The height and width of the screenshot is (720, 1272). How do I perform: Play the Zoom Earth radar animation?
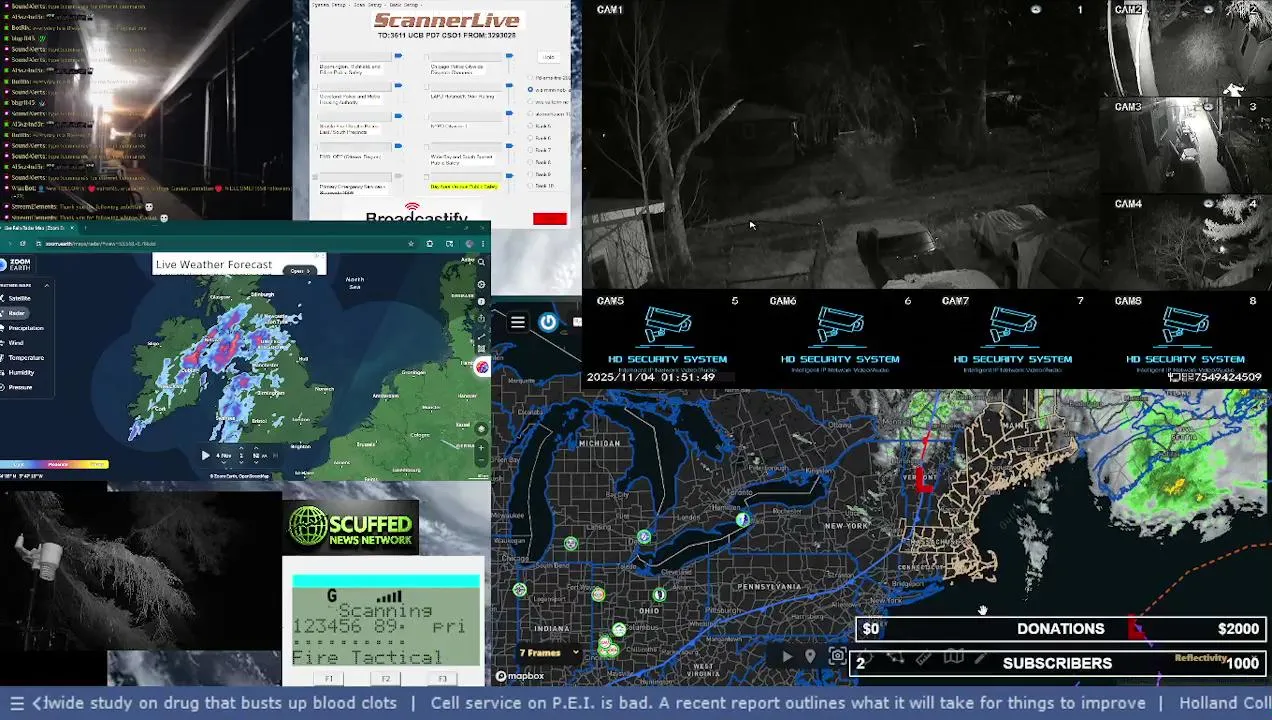pos(205,455)
